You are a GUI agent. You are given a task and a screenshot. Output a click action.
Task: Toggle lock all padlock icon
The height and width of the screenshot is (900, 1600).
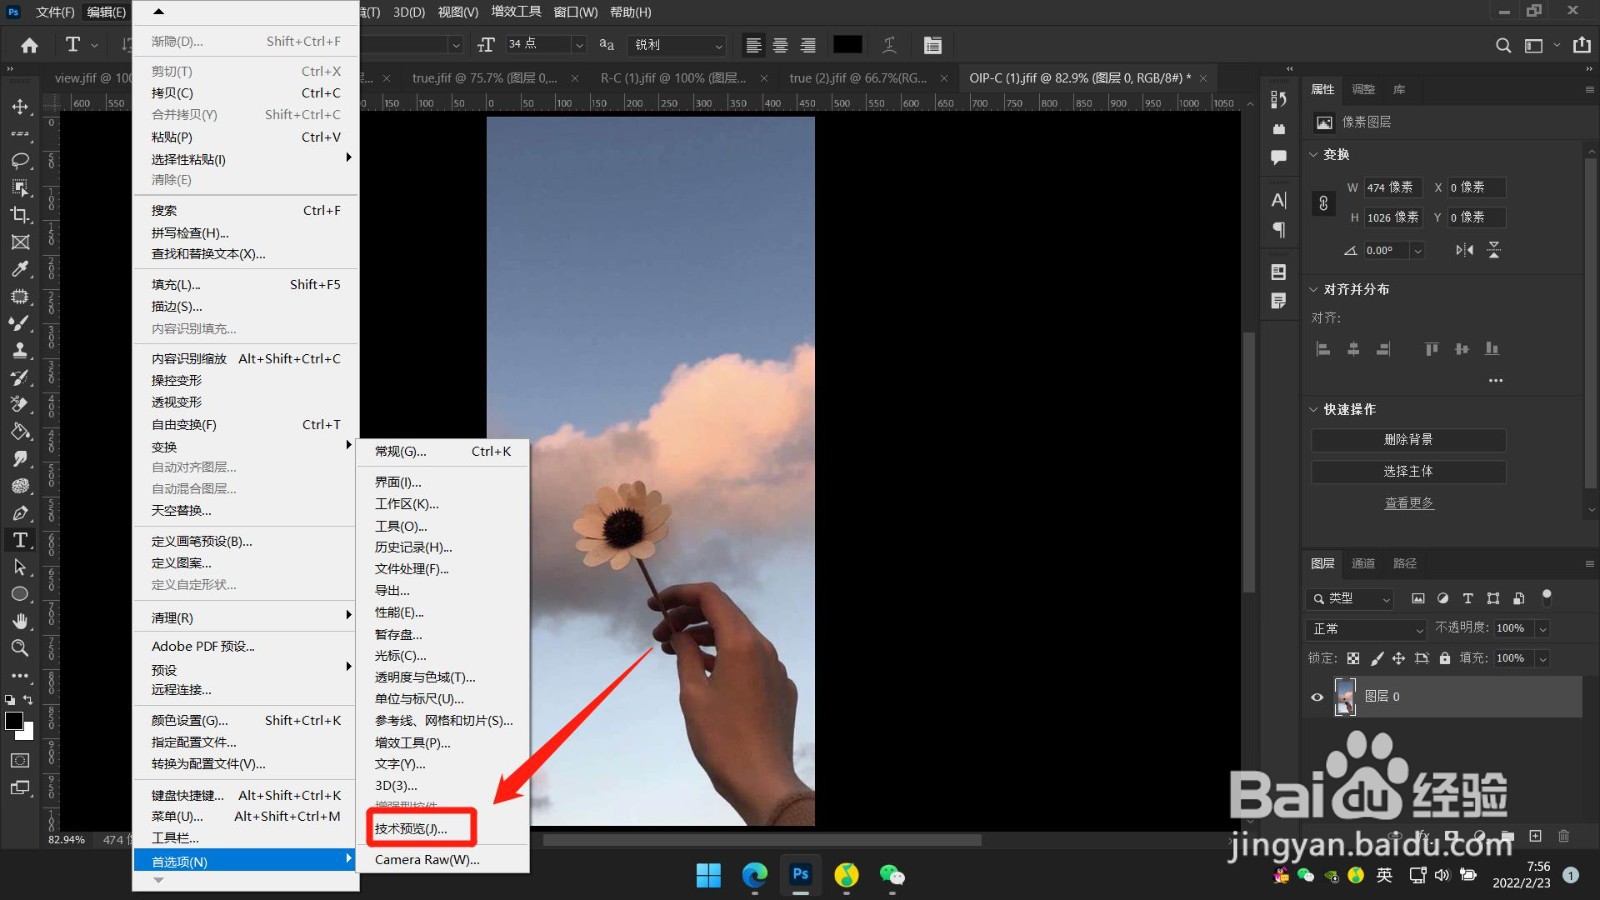(x=1445, y=658)
